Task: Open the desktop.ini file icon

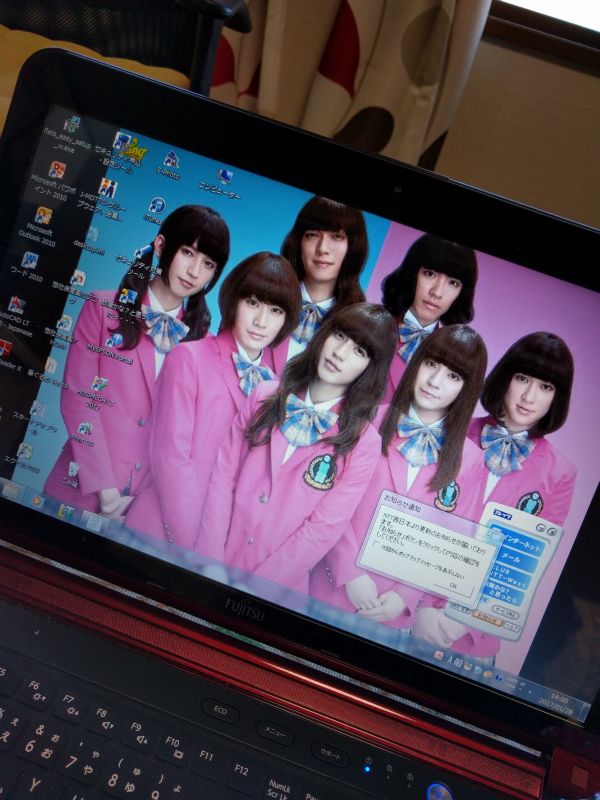Action: tap(90, 241)
